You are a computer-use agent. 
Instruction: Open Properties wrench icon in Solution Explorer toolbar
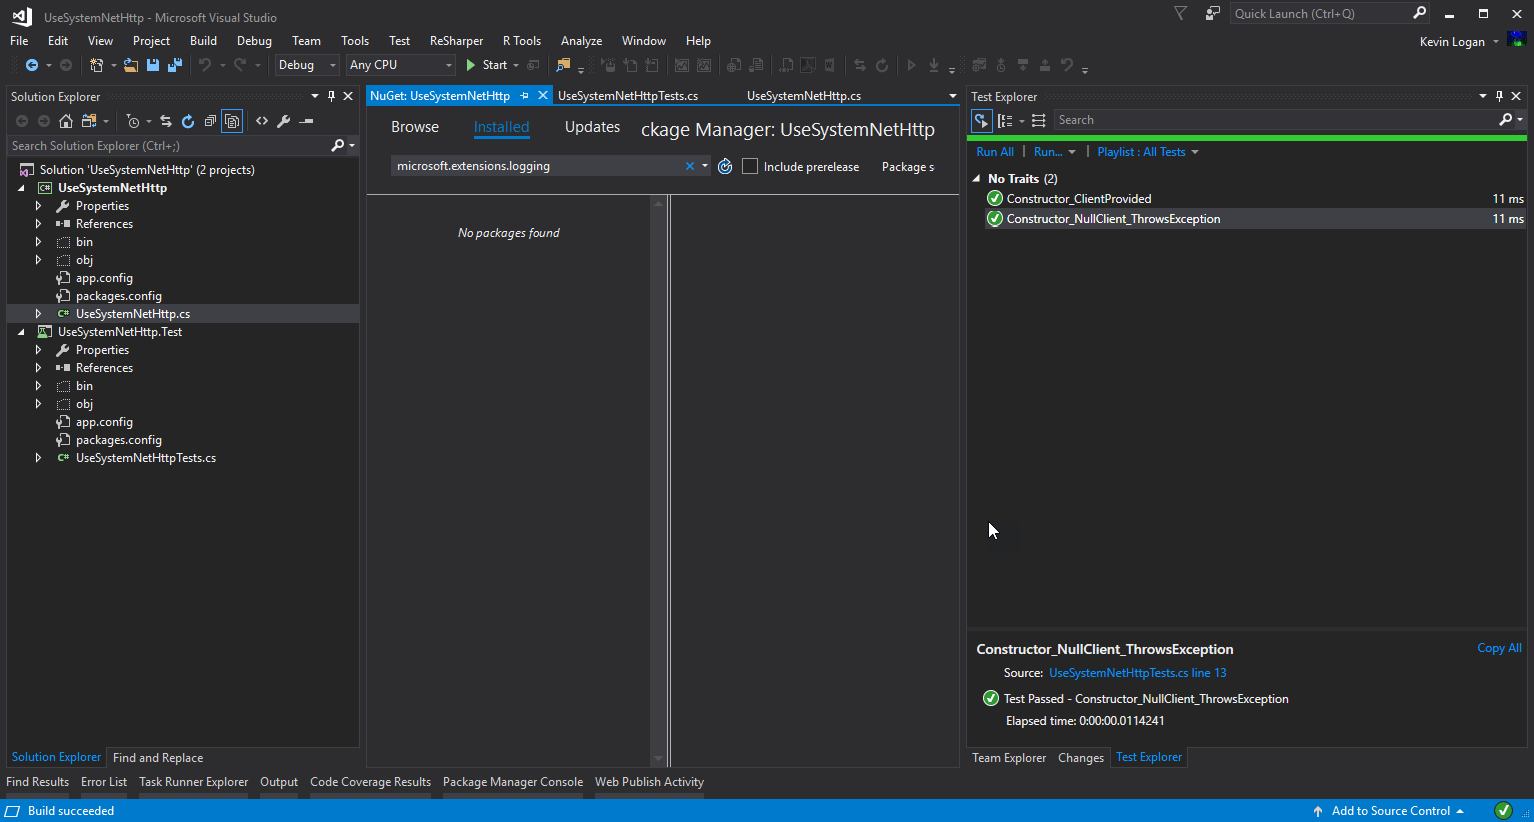284,121
